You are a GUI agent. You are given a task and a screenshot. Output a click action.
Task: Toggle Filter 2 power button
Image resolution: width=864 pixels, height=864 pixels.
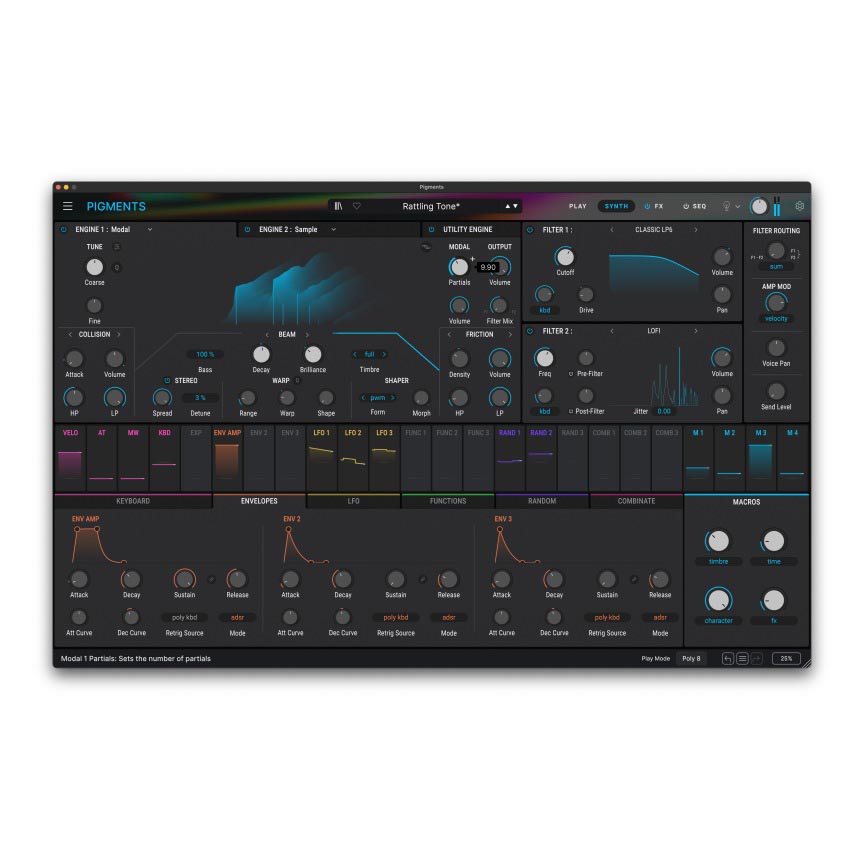click(x=530, y=331)
